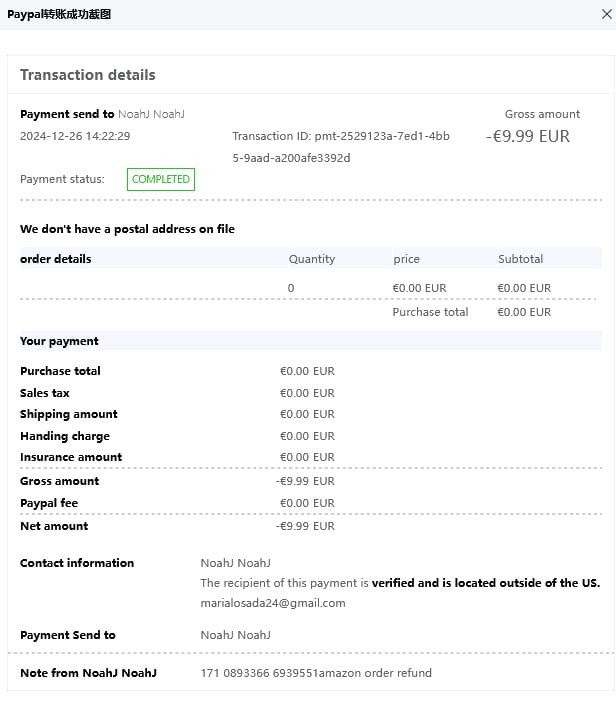This screenshot has width=616, height=712.
Task: Click the Subtotal column header
Action: pyautogui.click(x=520, y=259)
